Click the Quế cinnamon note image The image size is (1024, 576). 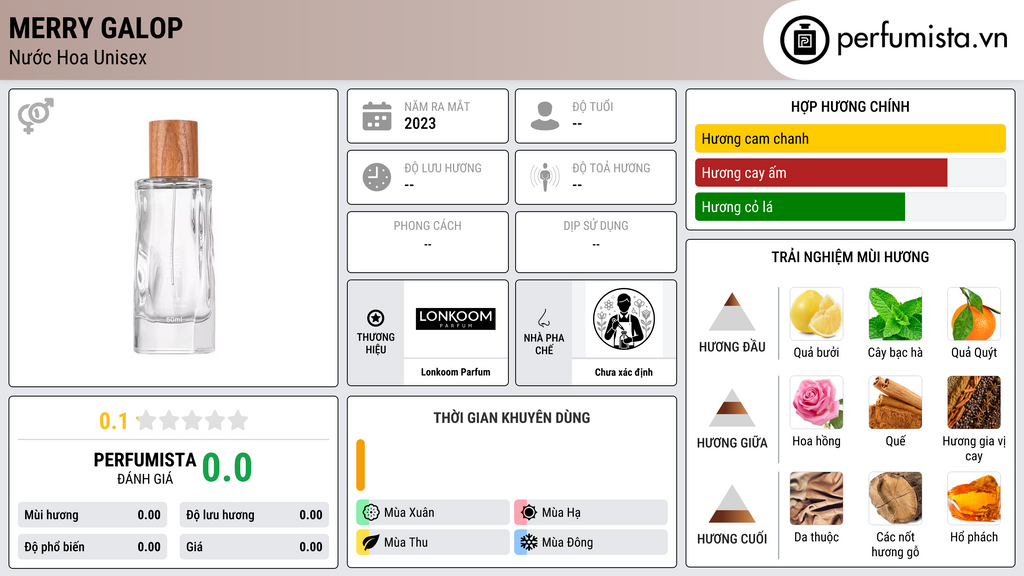tap(895, 402)
